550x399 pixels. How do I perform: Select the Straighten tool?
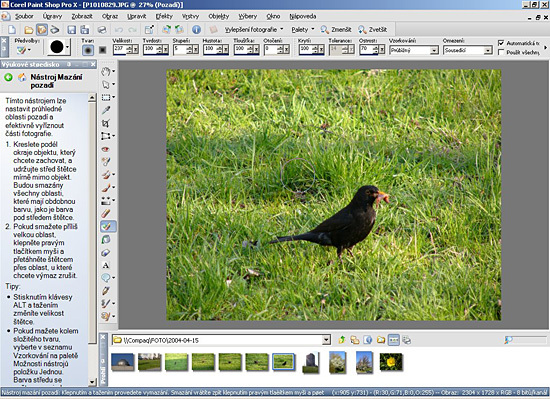pyautogui.click(x=106, y=136)
